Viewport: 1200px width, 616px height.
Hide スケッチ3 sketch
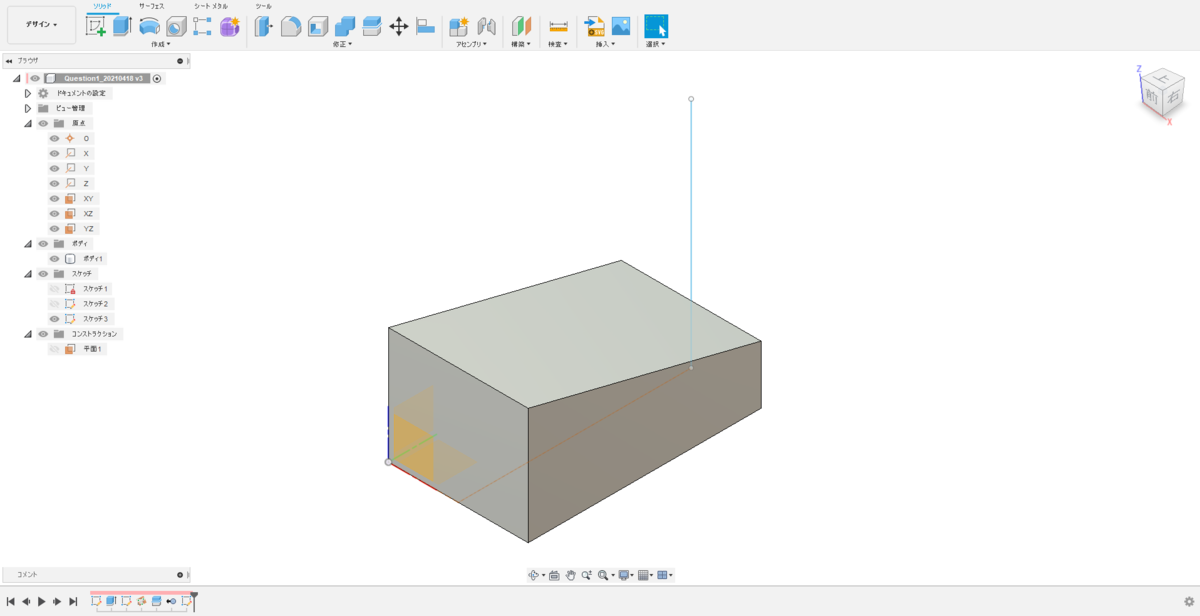[x=55, y=318]
